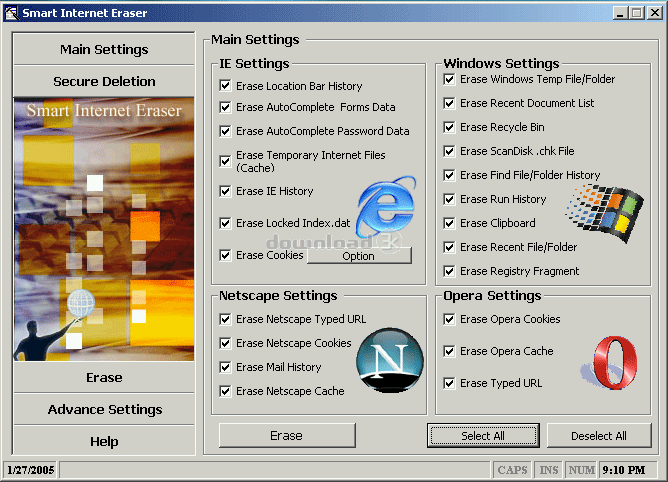Click the 1/27/2005 date in status bar
Image resolution: width=668 pixels, height=482 pixels.
click(x=30, y=470)
